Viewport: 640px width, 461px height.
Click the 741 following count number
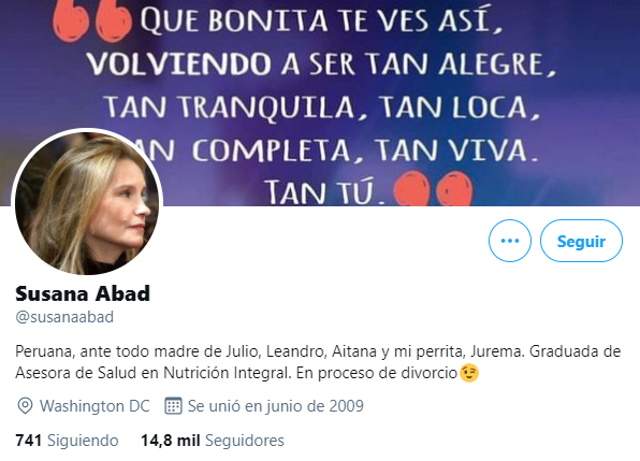(29, 441)
